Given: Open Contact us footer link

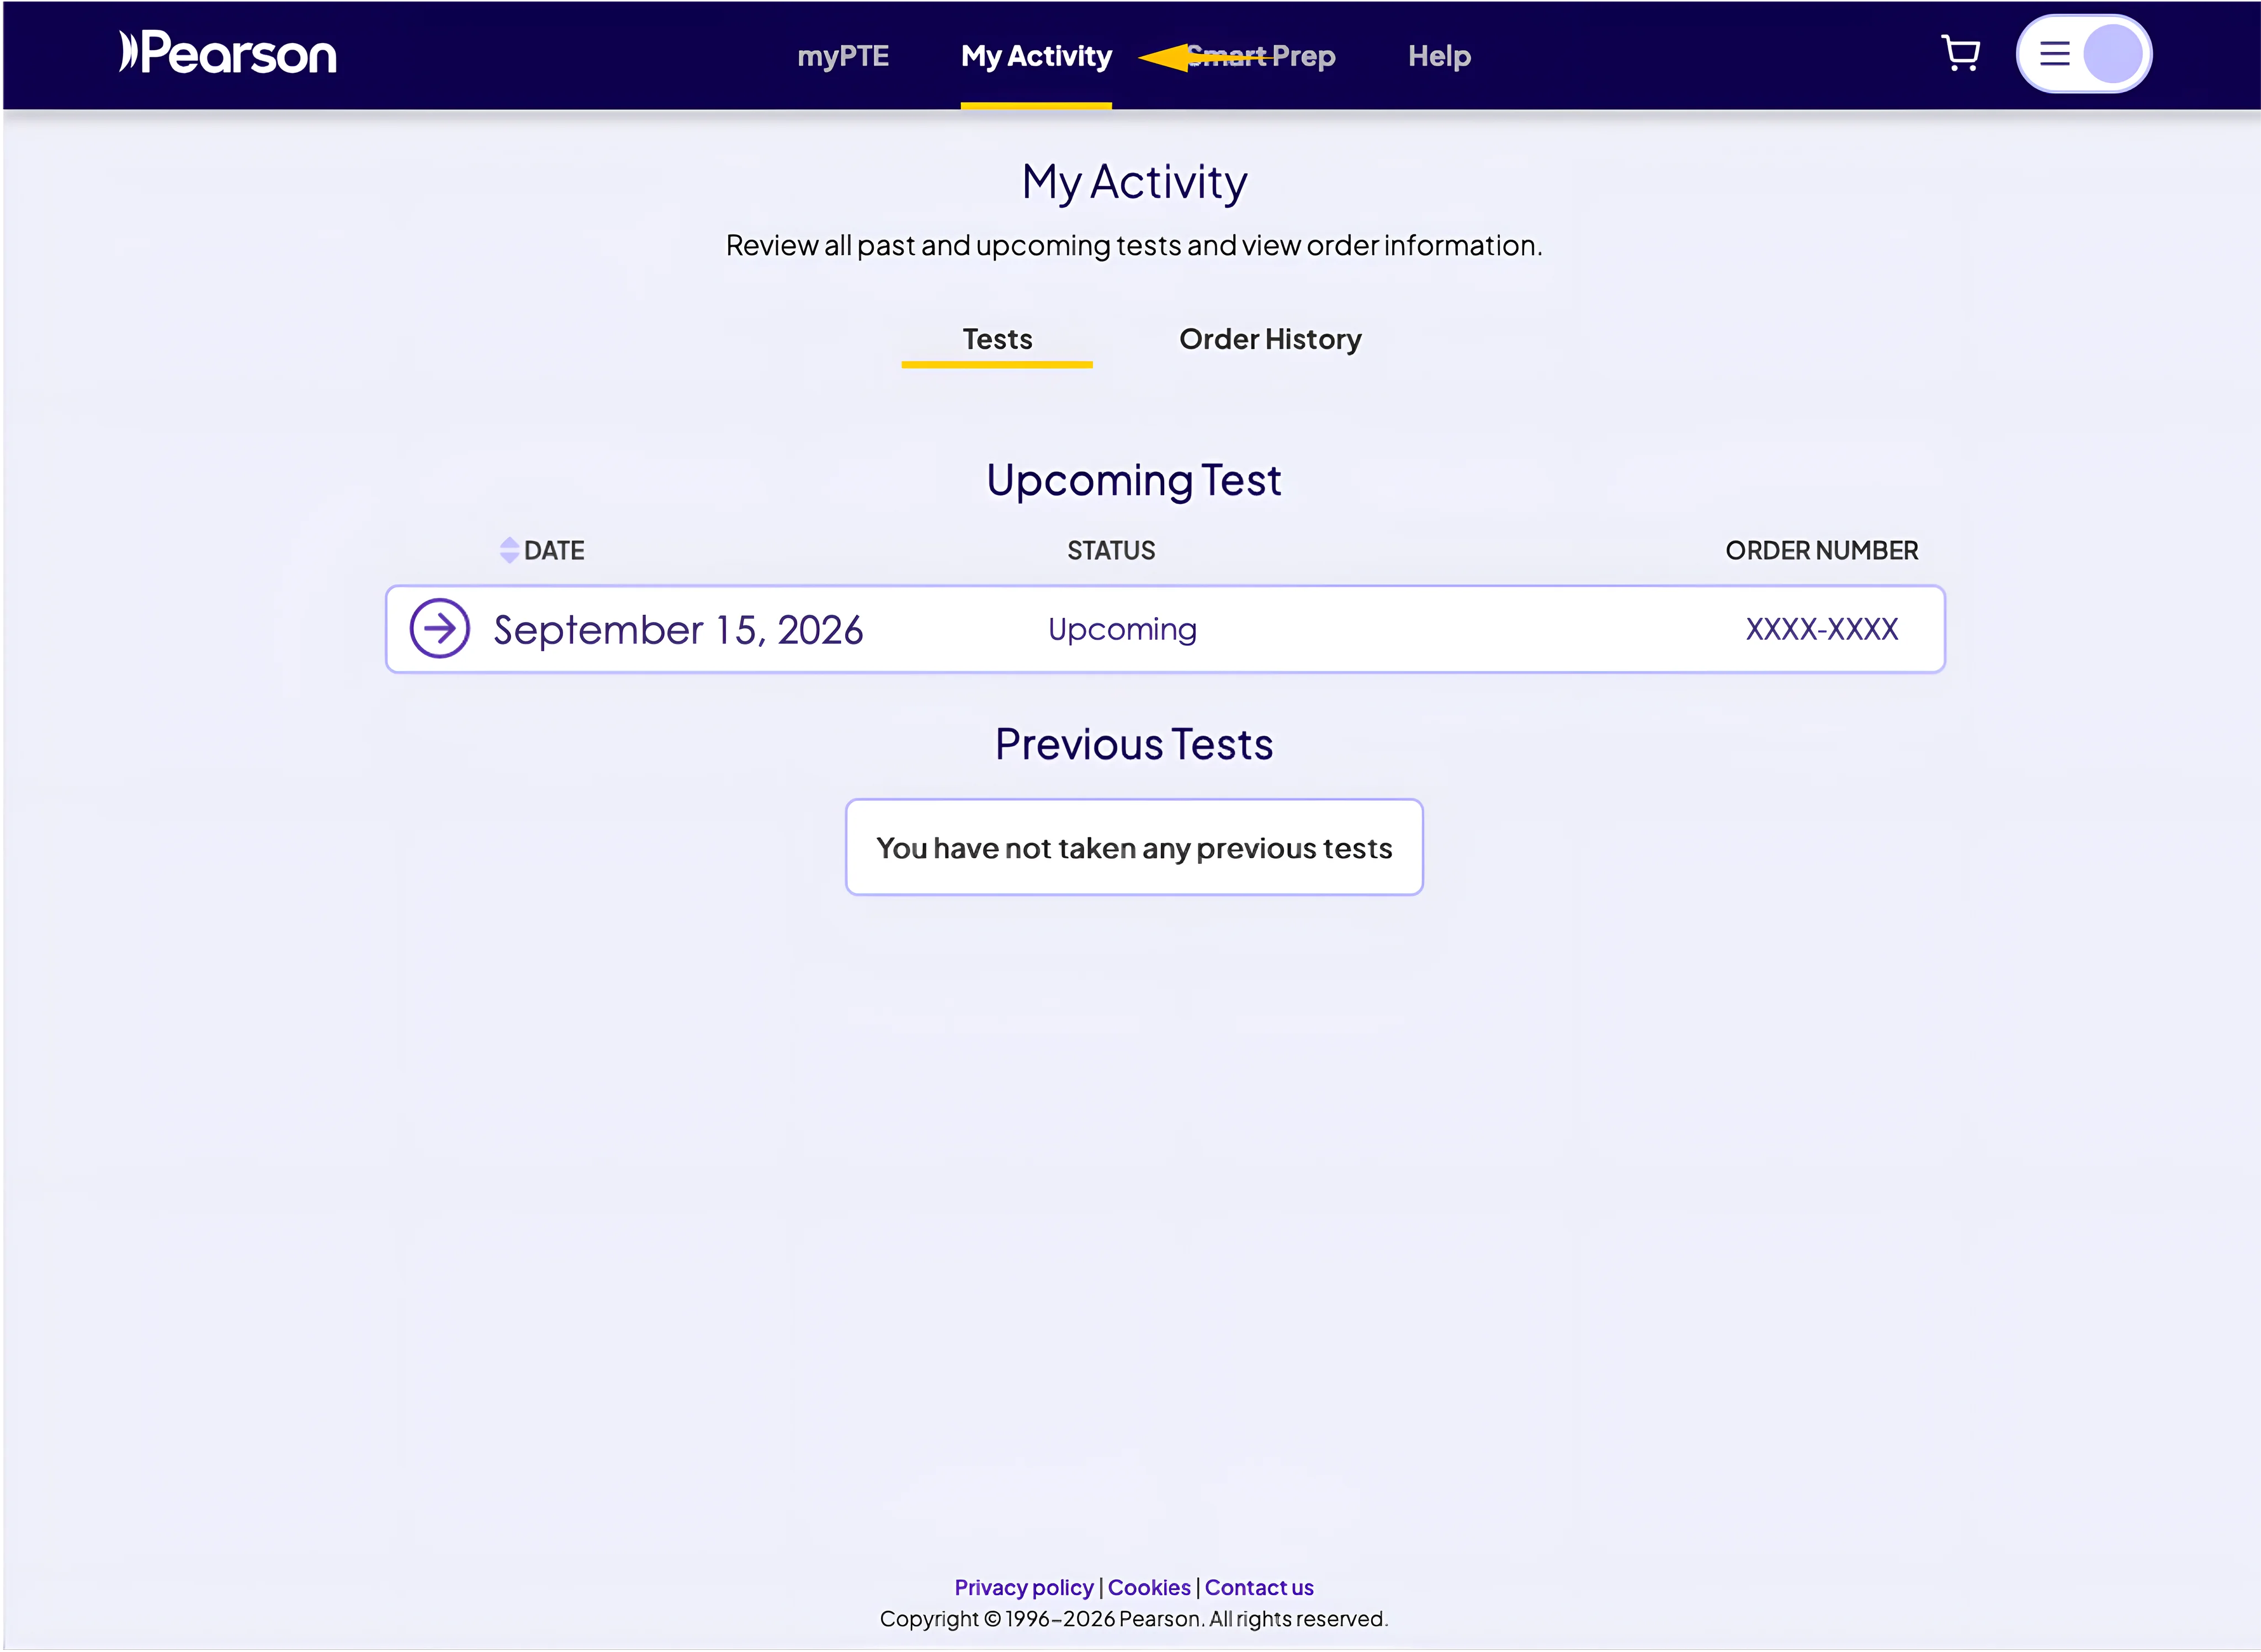Looking at the screenshot, I should coord(1259,1587).
